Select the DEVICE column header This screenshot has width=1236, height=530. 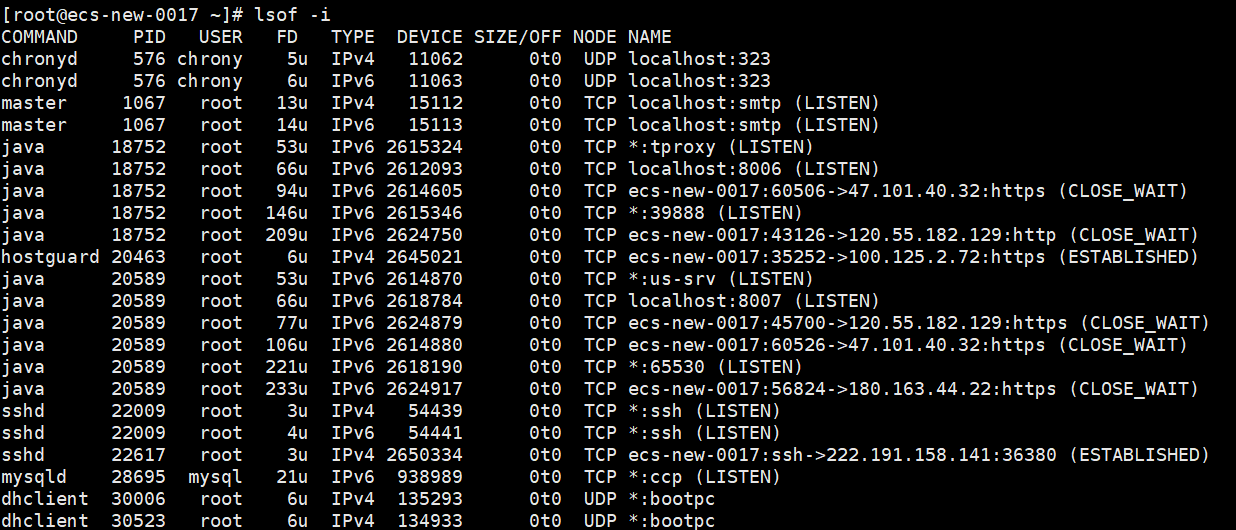tap(430, 37)
